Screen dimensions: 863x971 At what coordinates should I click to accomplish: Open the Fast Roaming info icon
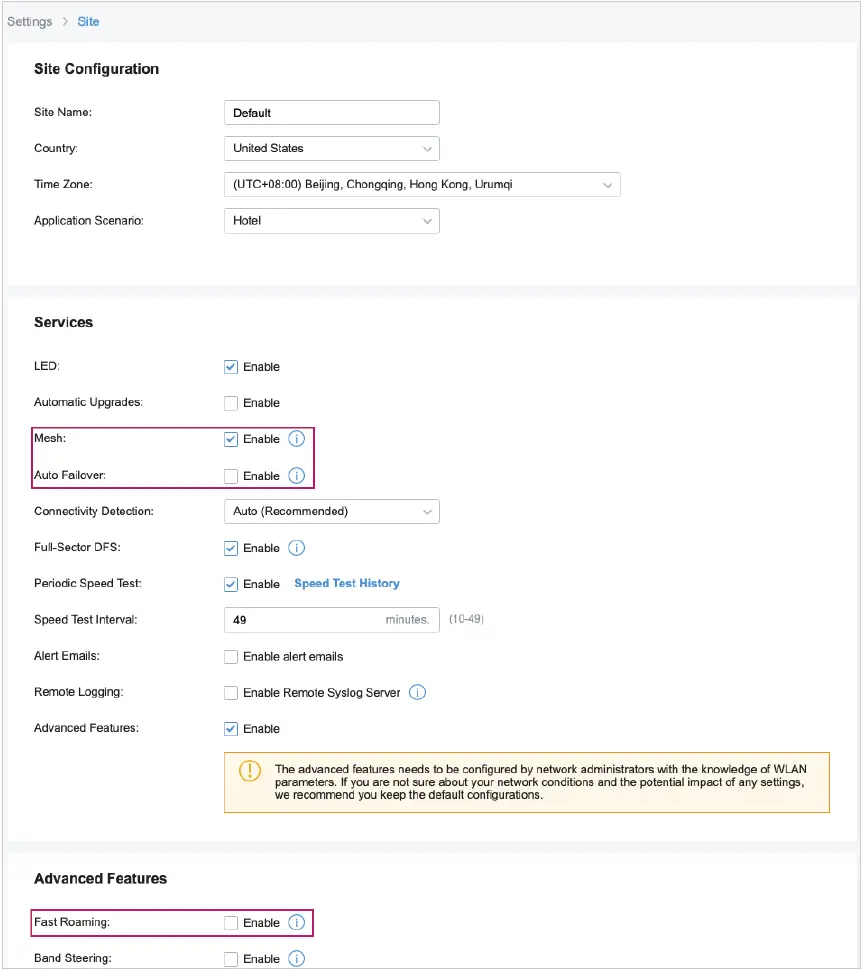coord(297,922)
